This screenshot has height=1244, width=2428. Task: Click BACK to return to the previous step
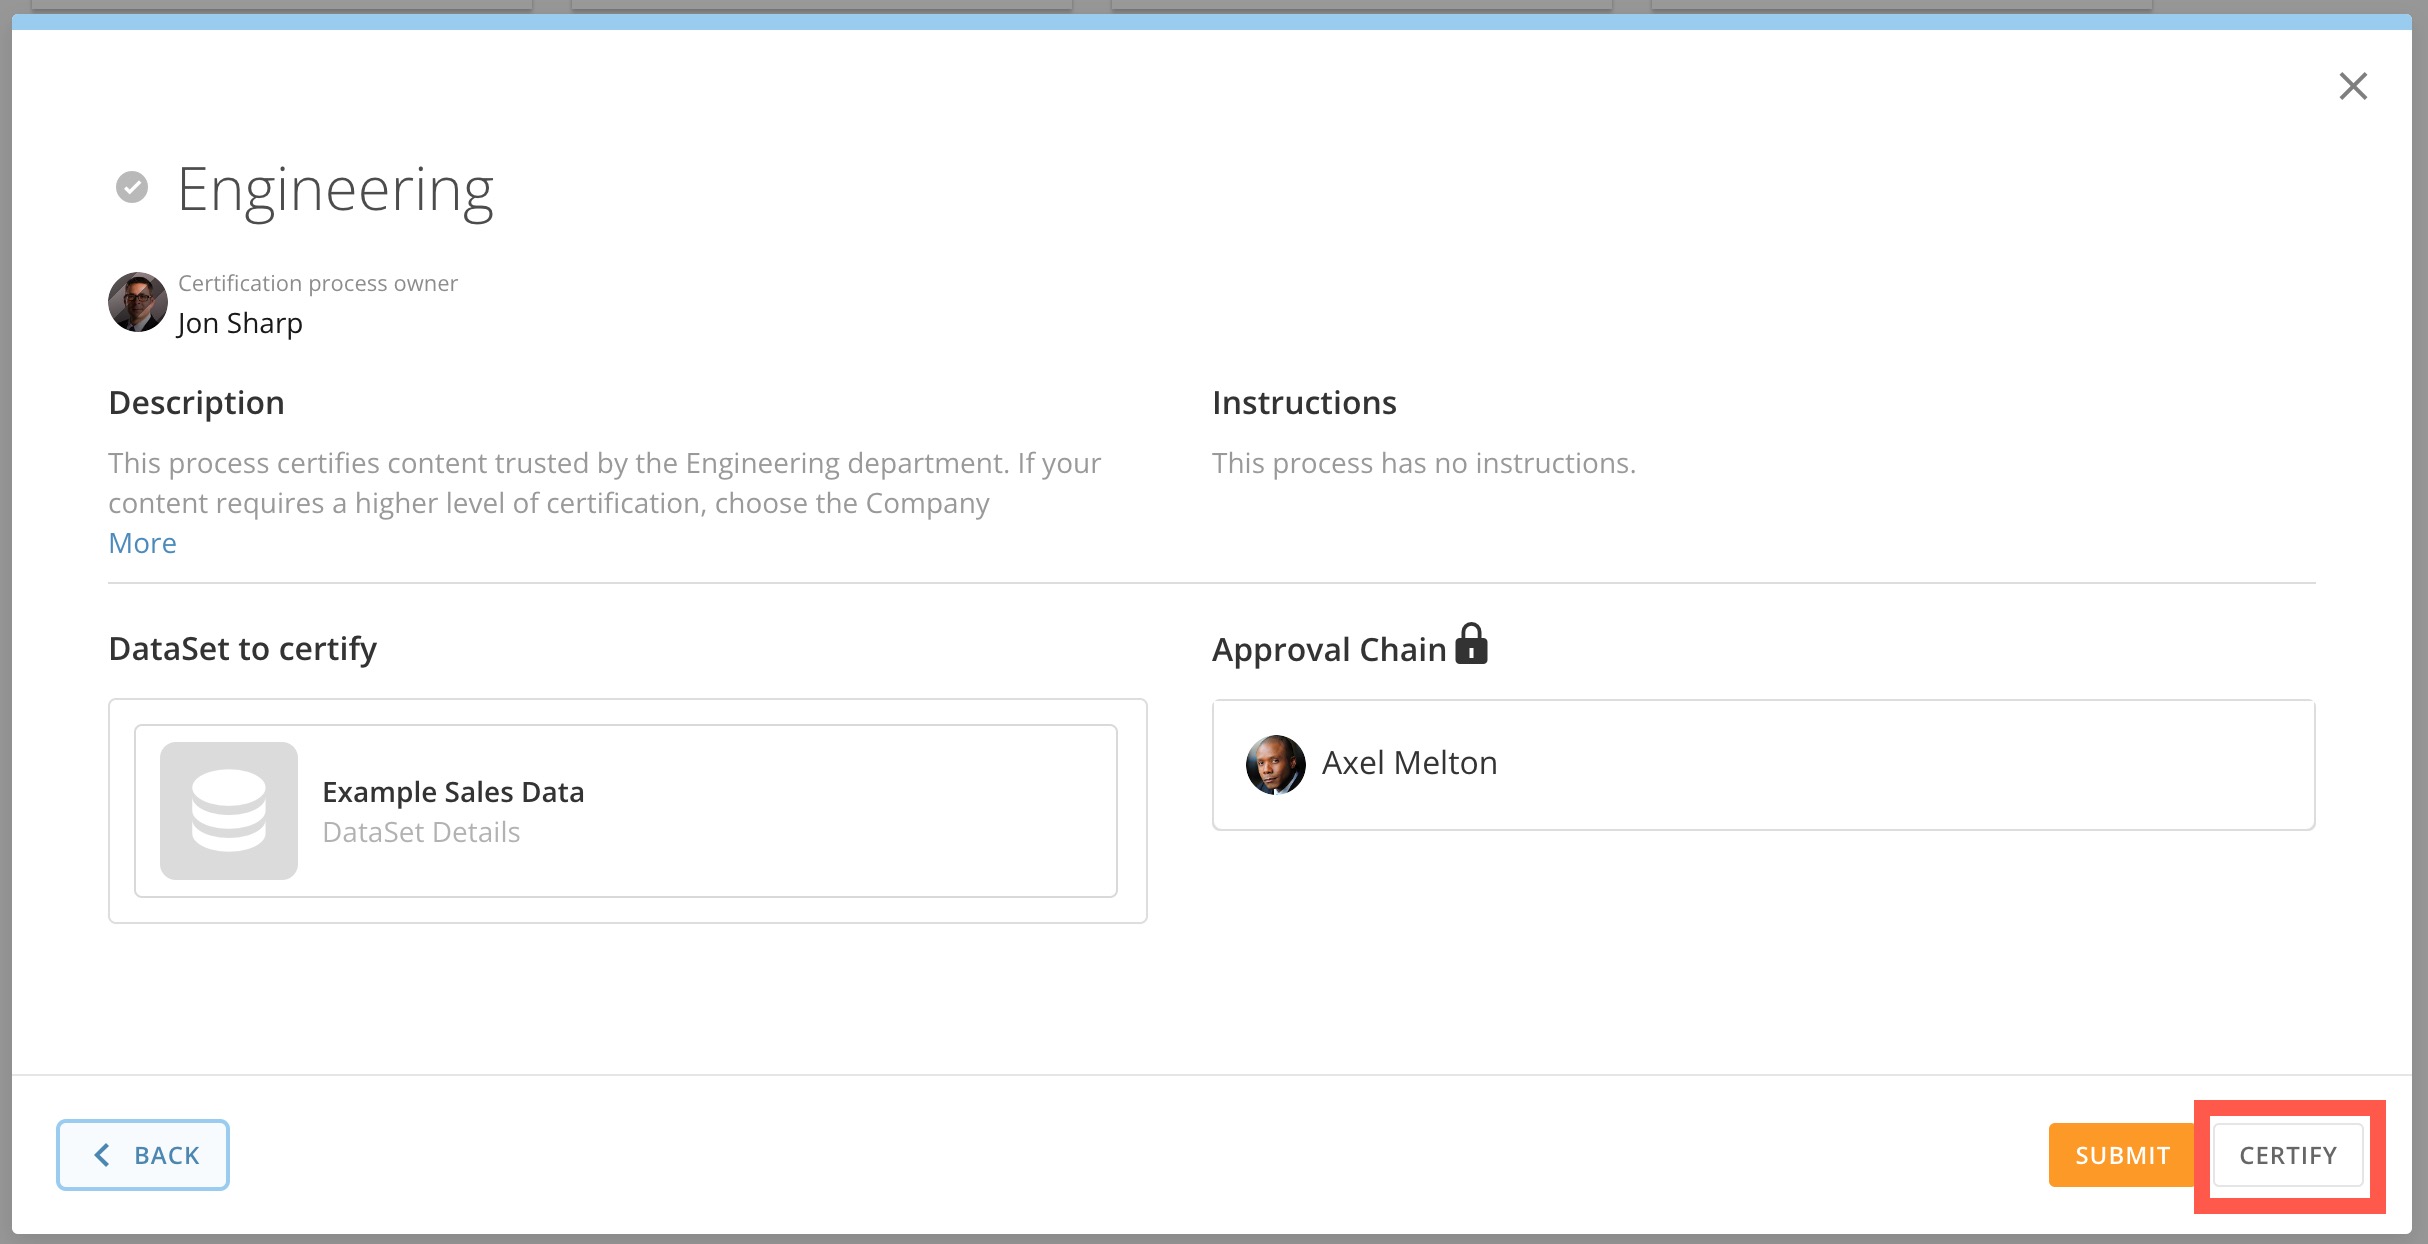[143, 1155]
